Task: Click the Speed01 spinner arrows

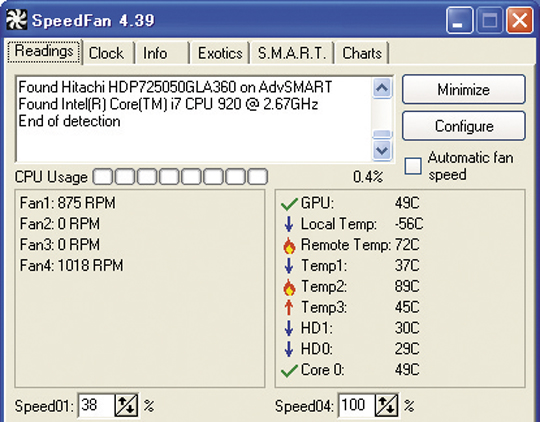Action: [126, 405]
